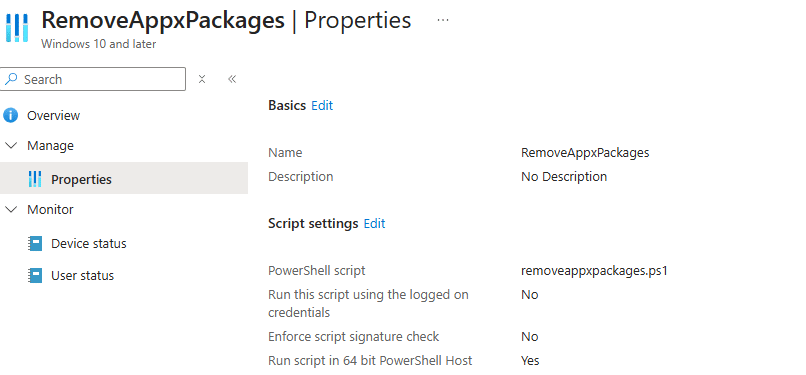Viewport: 806px width, 375px height.
Task: Open the ellipsis more options menu
Action: [x=442, y=20]
